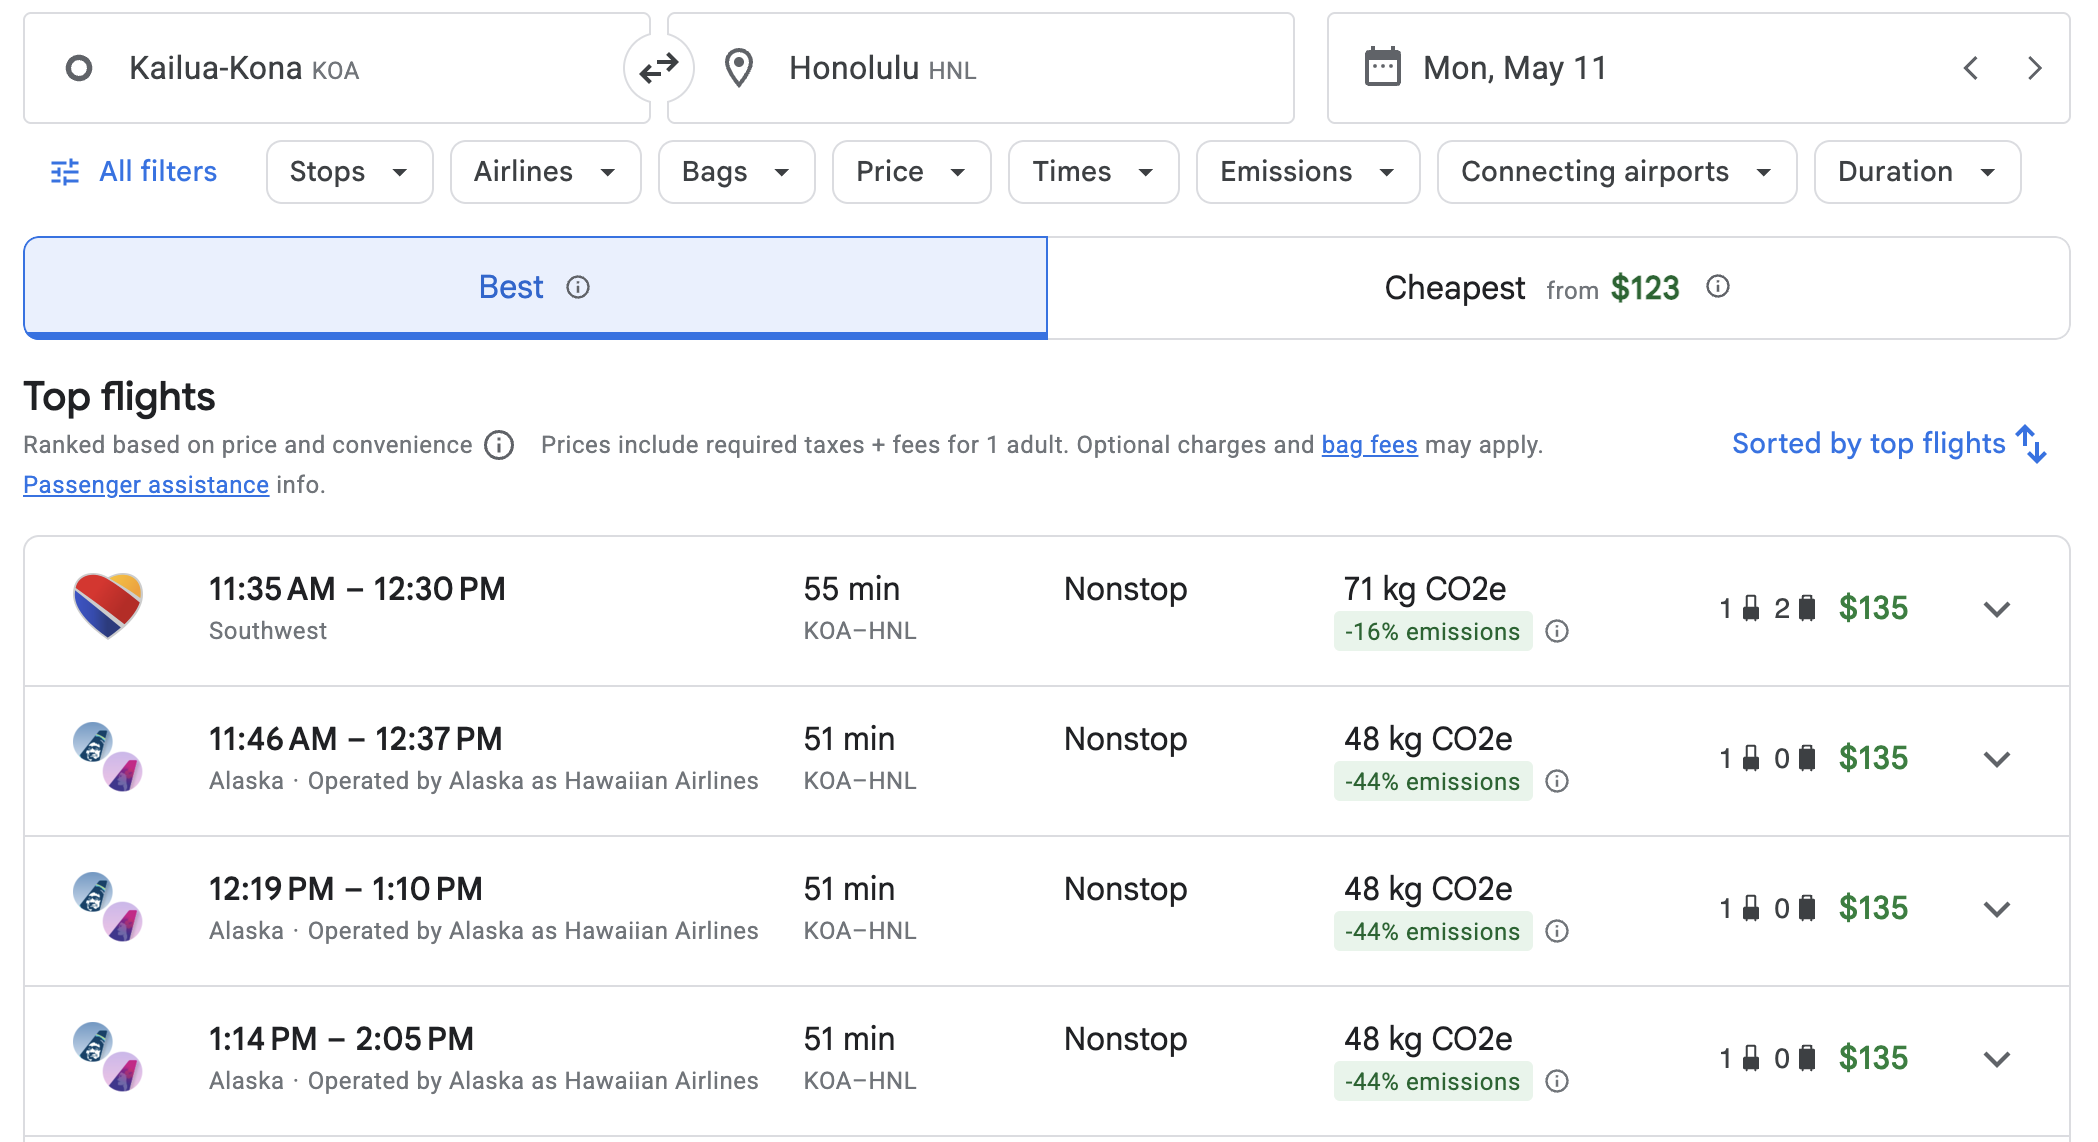Image resolution: width=2098 pixels, height=1142 pixels.
Task: Open emissions info for 1:14 PM flight
Action: tap(1557, 1081)
